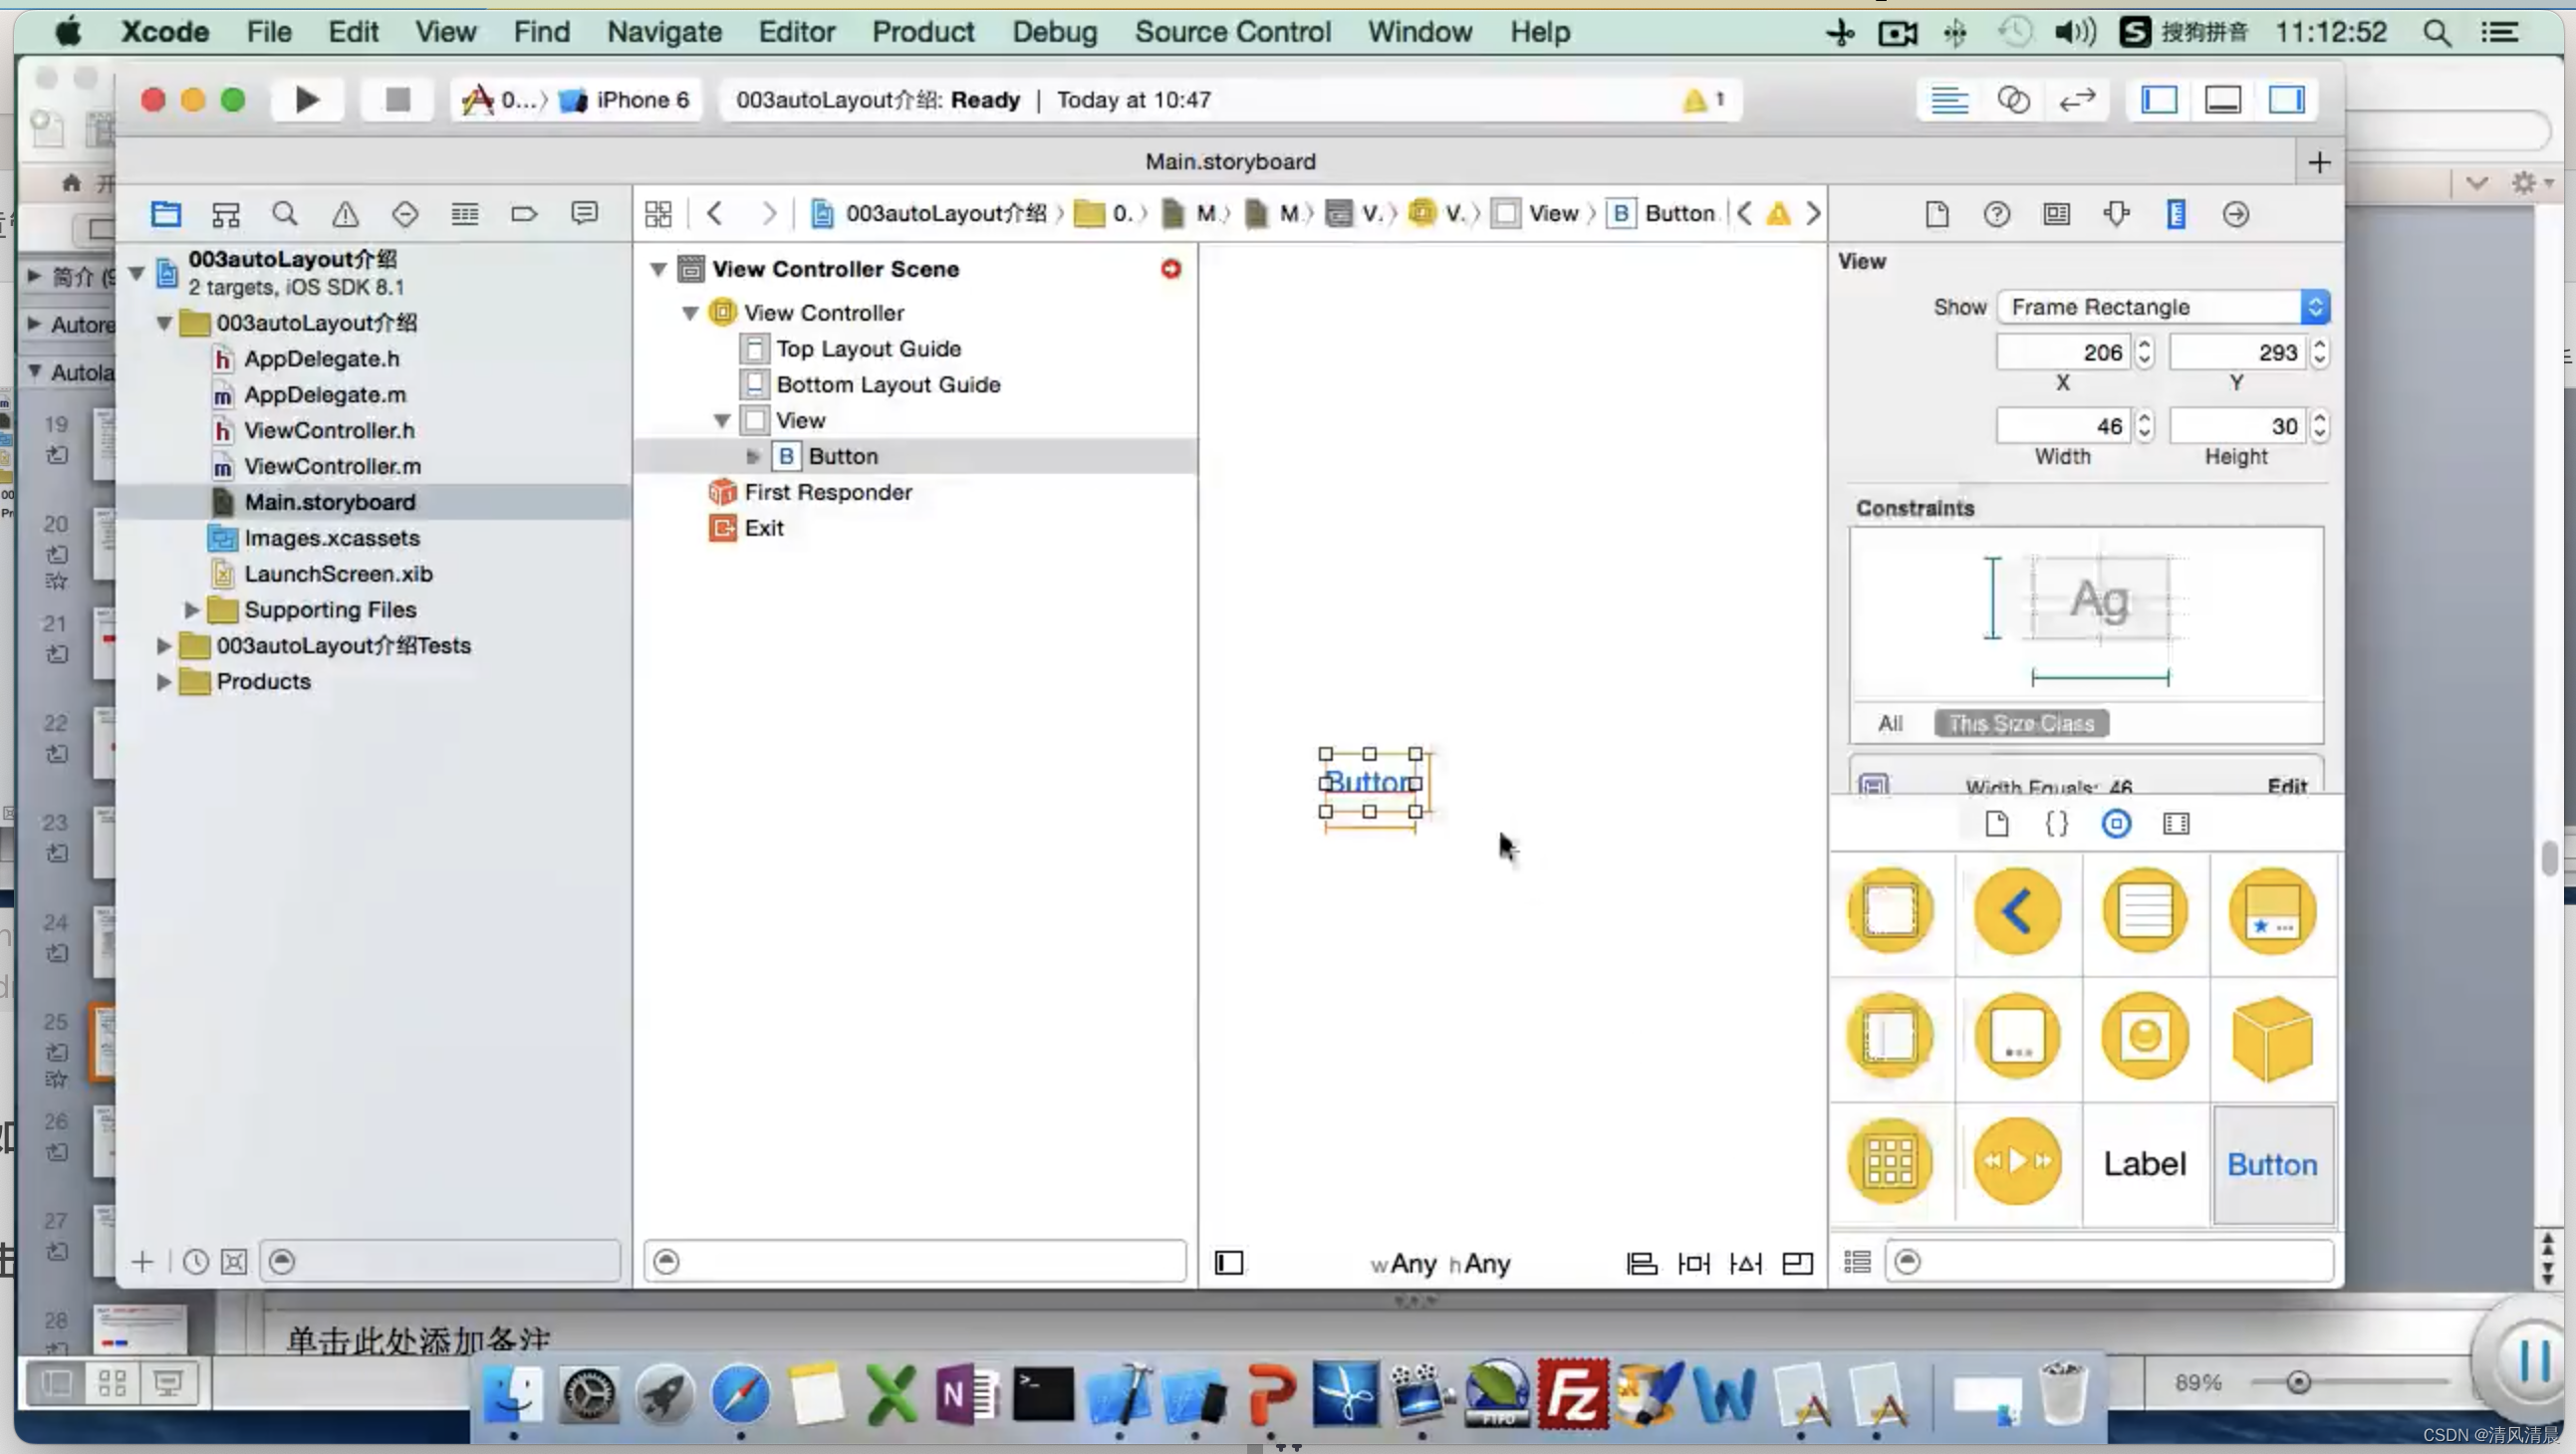This screenshot has height=1454, width=2576.
Task: Open the Find navigator magnifier icon
Action: point(285,214)
